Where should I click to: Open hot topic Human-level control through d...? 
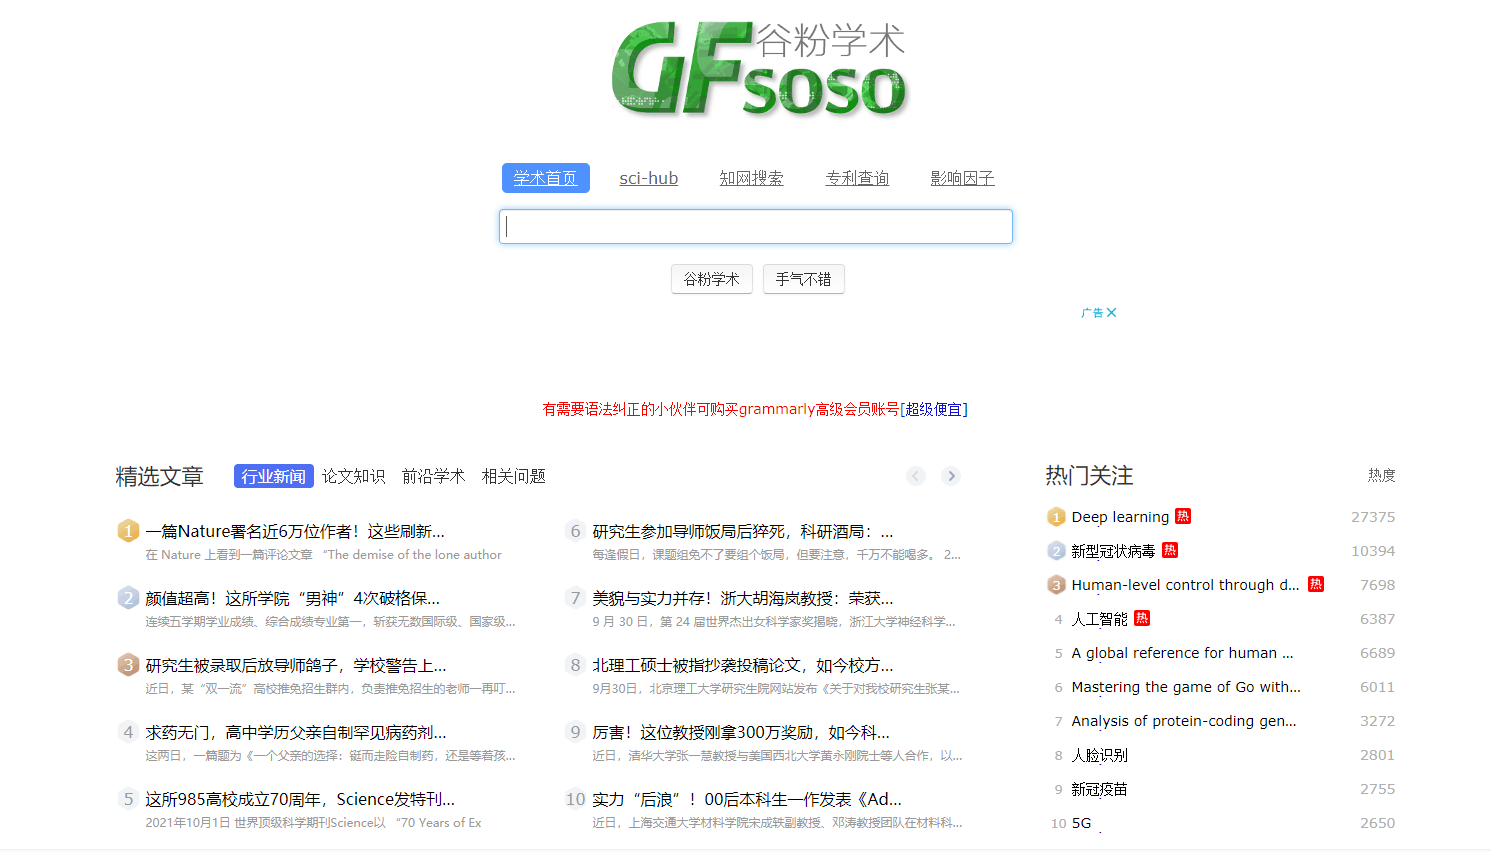1186,585
